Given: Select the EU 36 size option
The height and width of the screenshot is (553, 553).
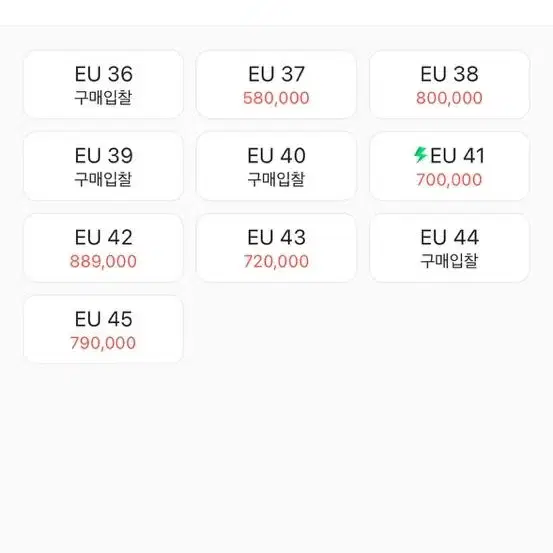Looking at the screenshot, I should [103, 84].
